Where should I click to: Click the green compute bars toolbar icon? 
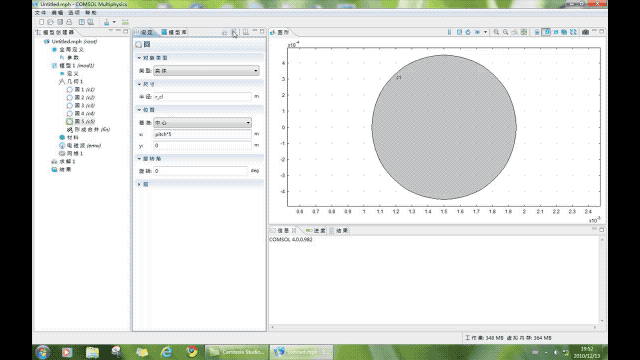coord(125,22)
